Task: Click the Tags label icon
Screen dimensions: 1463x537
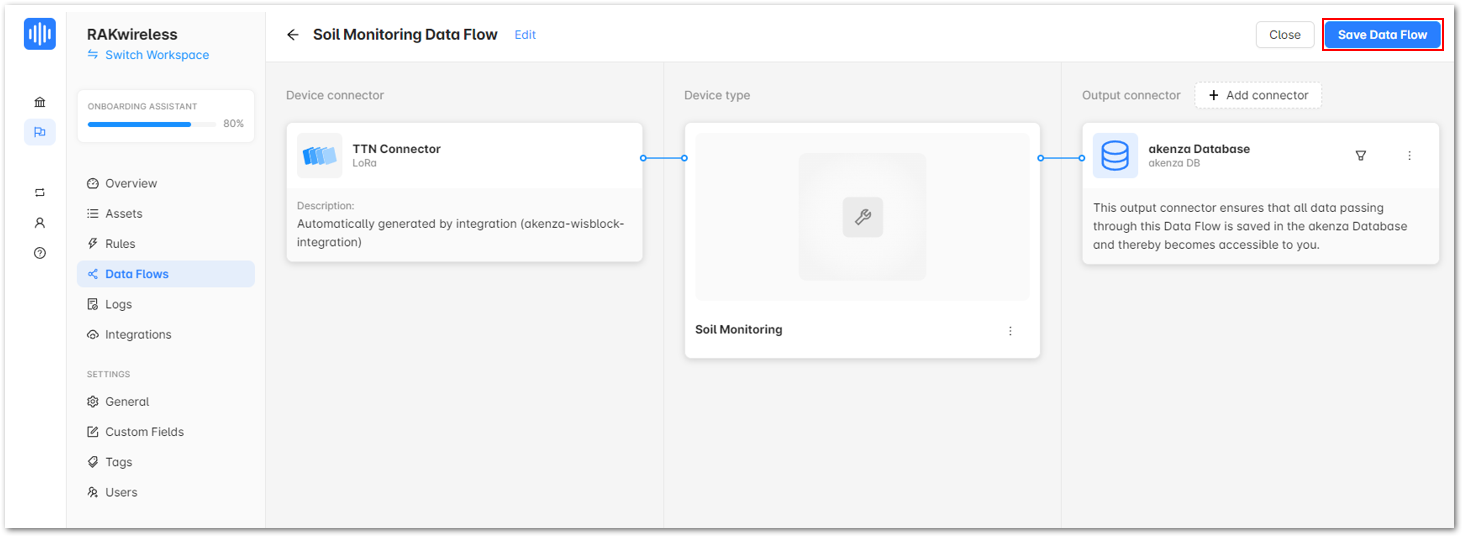Action: pyautogui.click(x=93, y=462)
